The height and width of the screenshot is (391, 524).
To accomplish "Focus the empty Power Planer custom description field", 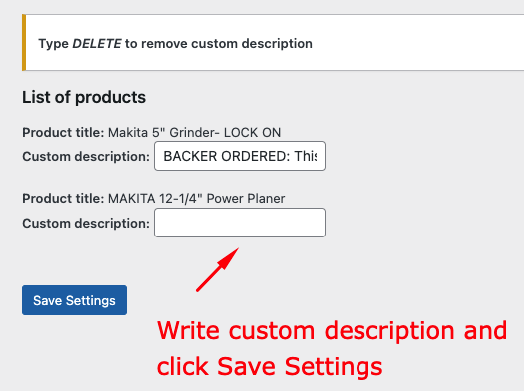I will [x=240, y=223].
